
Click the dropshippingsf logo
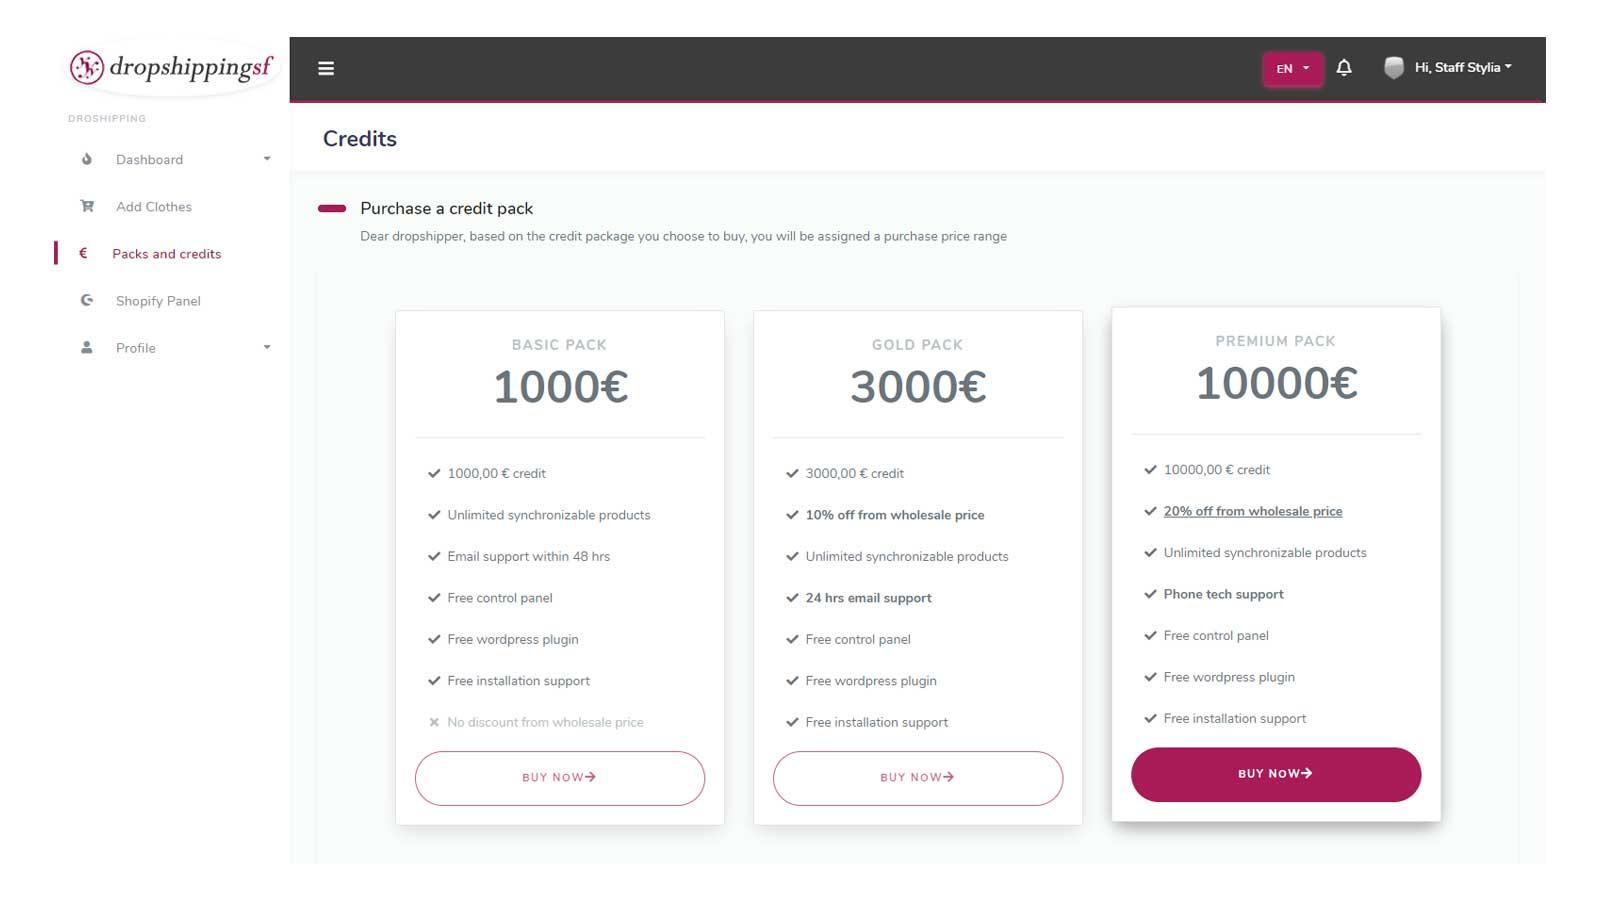click(170, 67)
